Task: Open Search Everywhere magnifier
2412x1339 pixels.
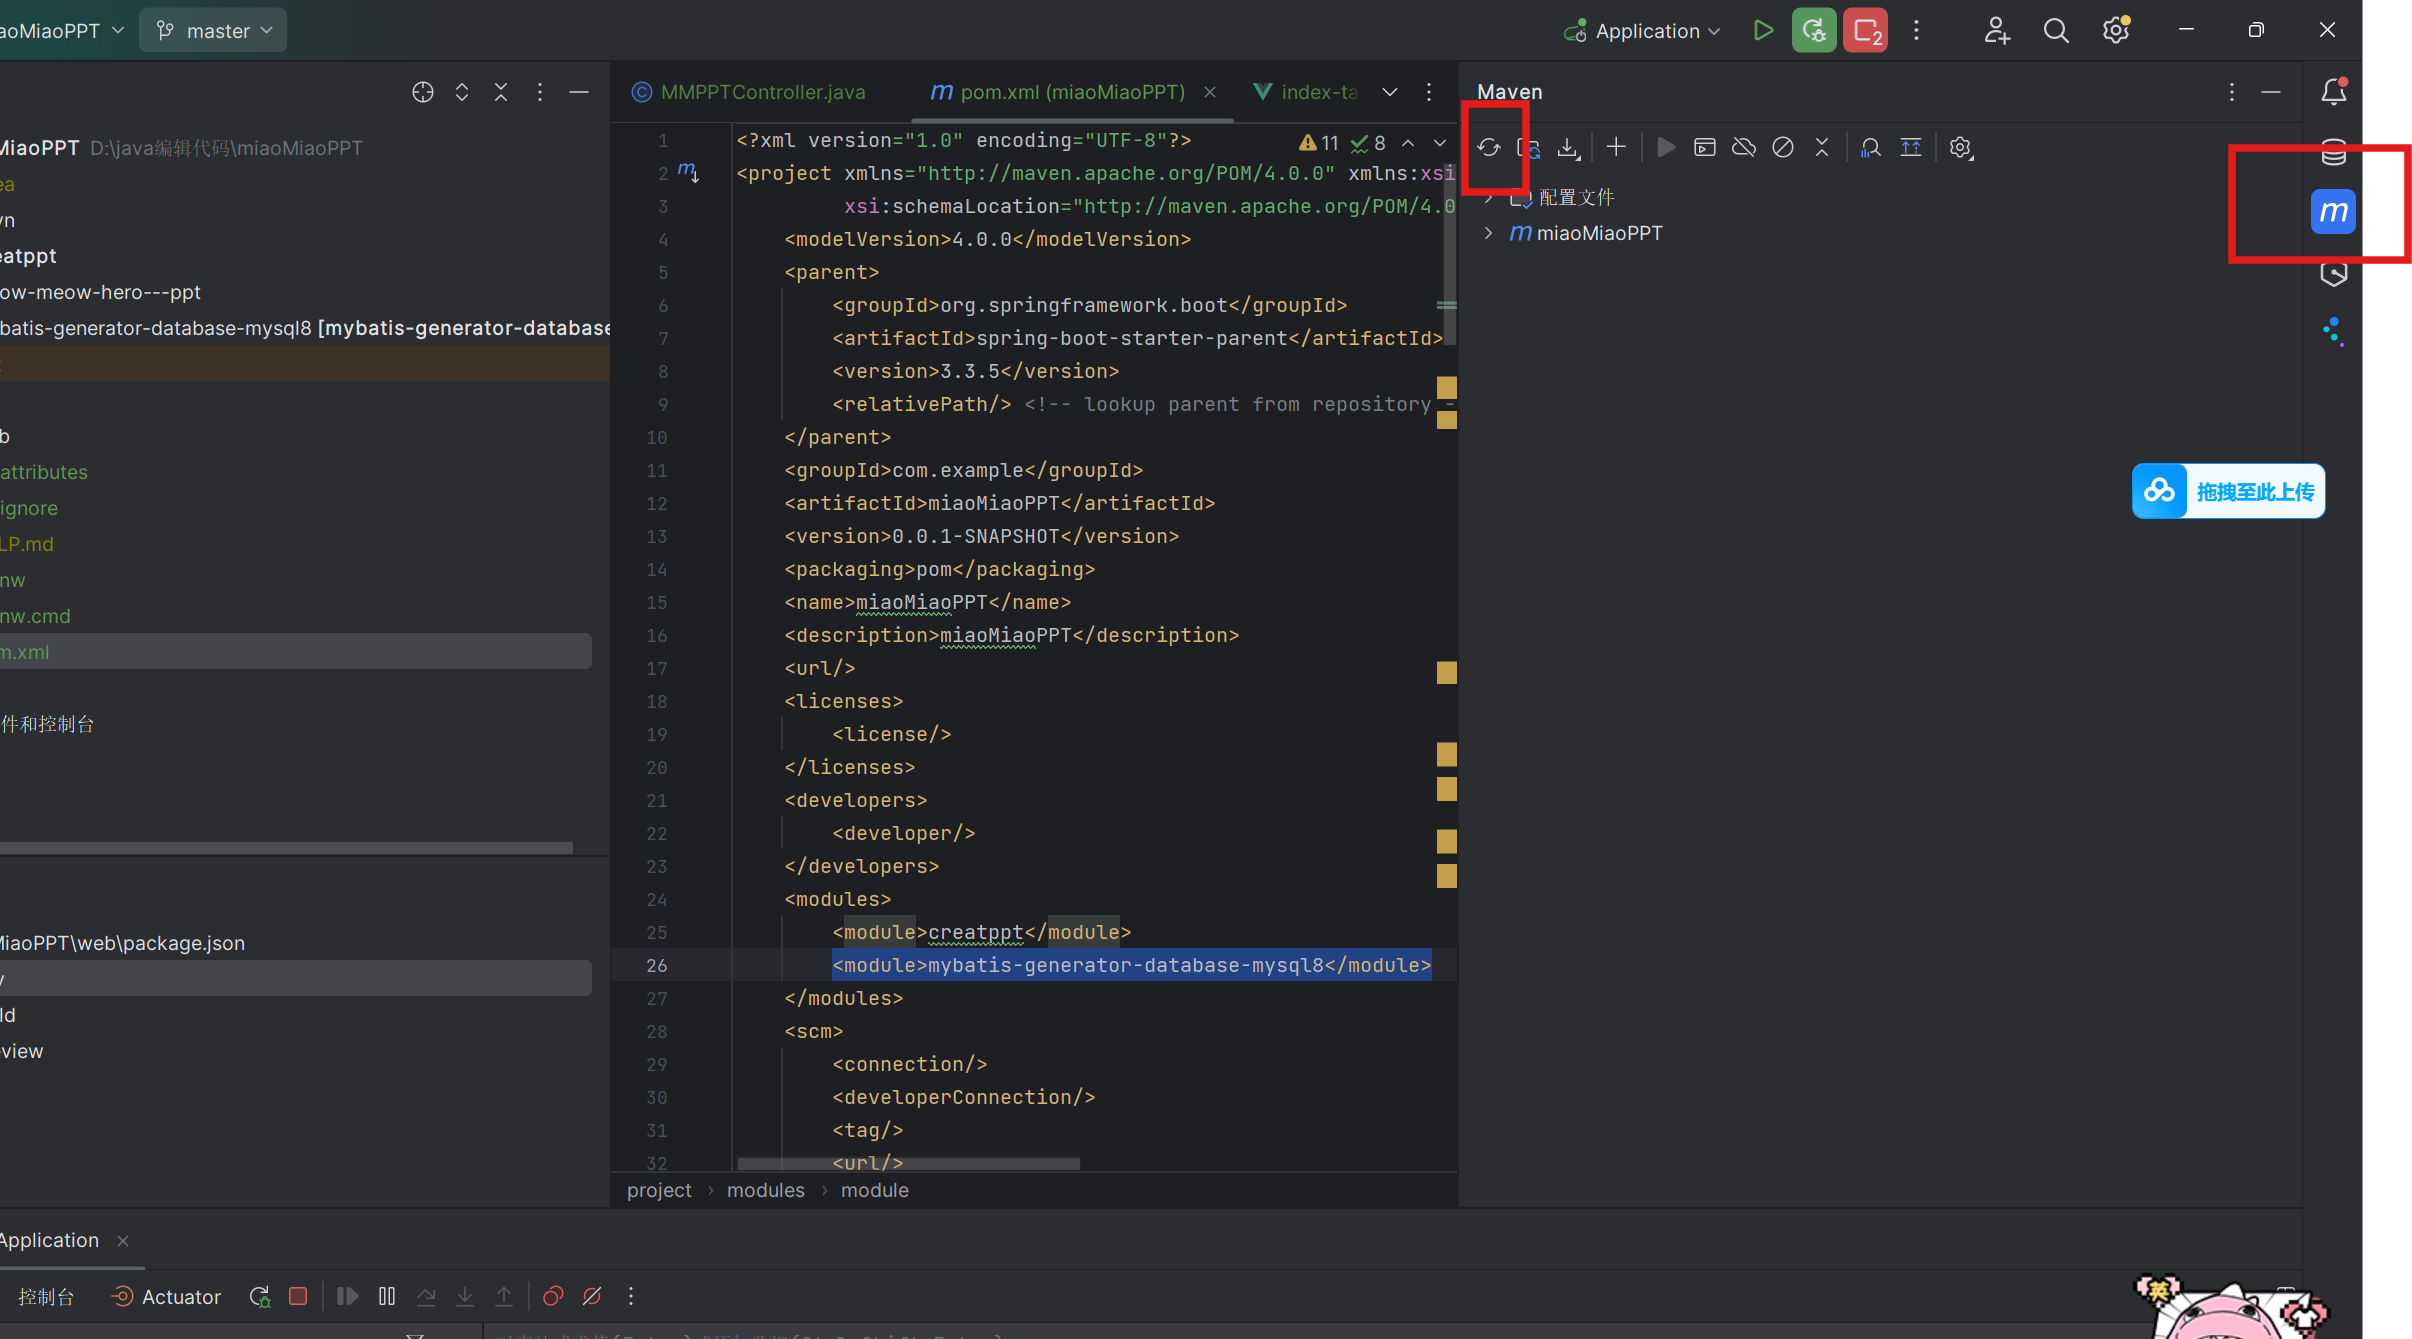Action: [2057, 30]
